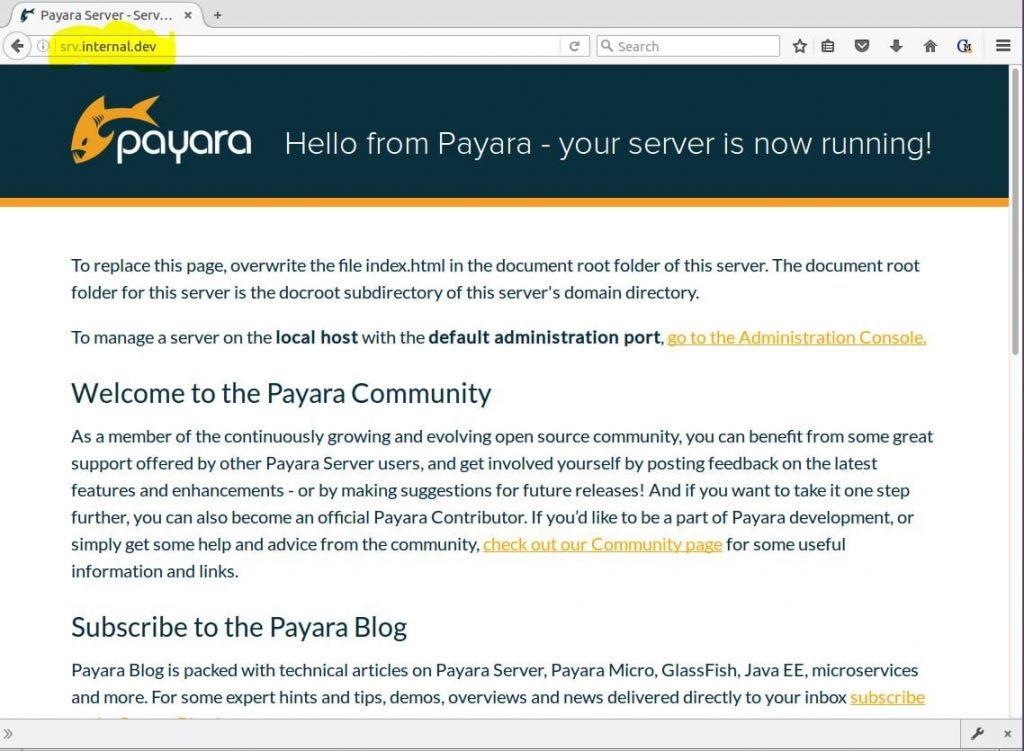The height and width of the screenshot is (751, 1024).
Task: Open the site information icon in address bar
Action: (x=42, y=46)
